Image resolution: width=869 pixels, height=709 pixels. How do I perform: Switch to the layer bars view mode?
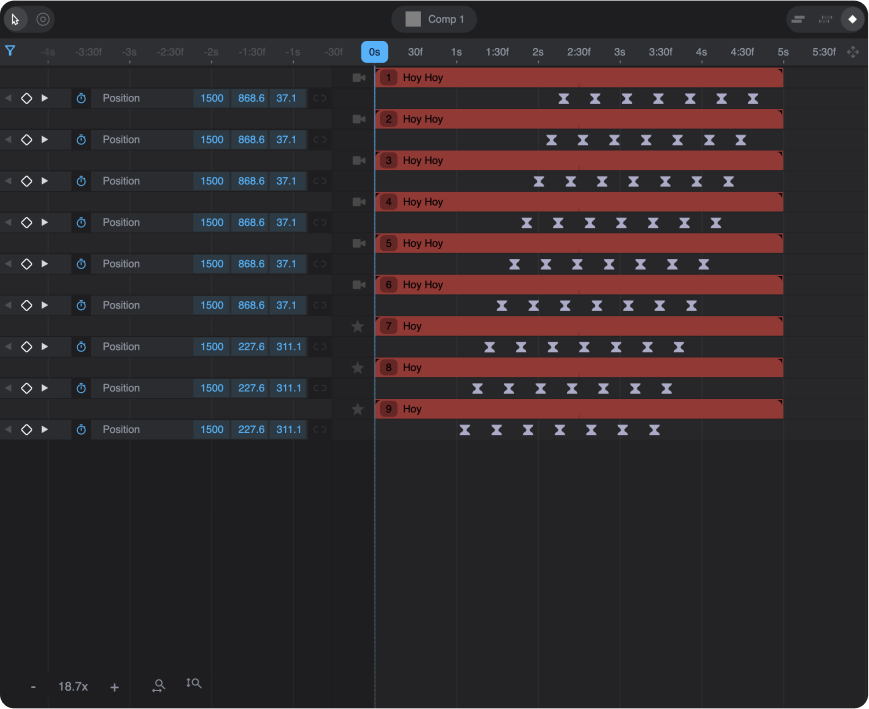pyautogui.click(x=798, y=19)
